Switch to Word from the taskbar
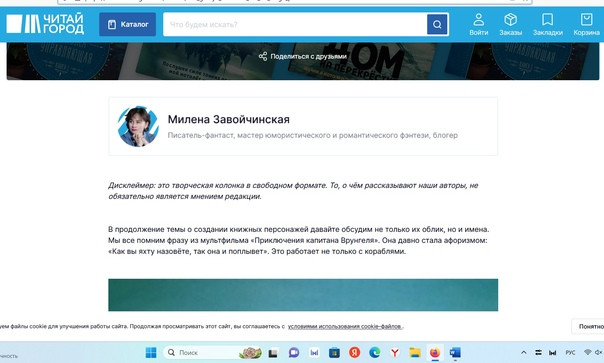This screenshot has height=363, width=604. coord(455,352)
